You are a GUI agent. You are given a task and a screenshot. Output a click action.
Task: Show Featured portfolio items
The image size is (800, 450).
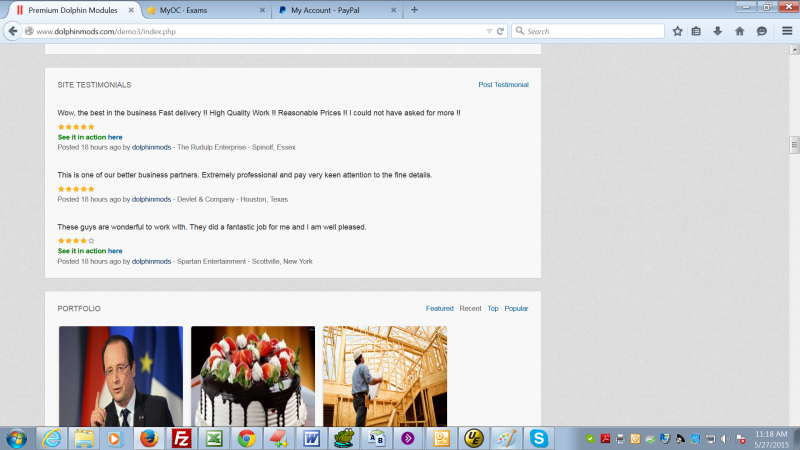click(x=440, y=308)
